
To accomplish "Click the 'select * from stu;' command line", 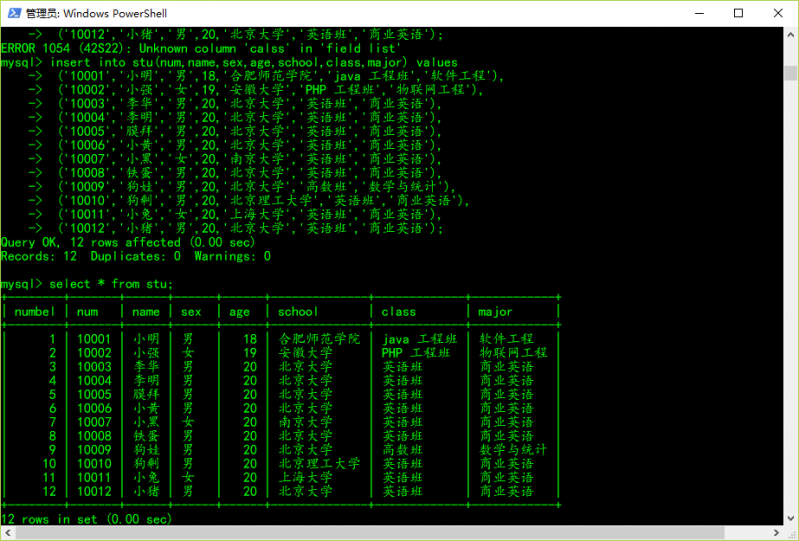I will (87, 284).
